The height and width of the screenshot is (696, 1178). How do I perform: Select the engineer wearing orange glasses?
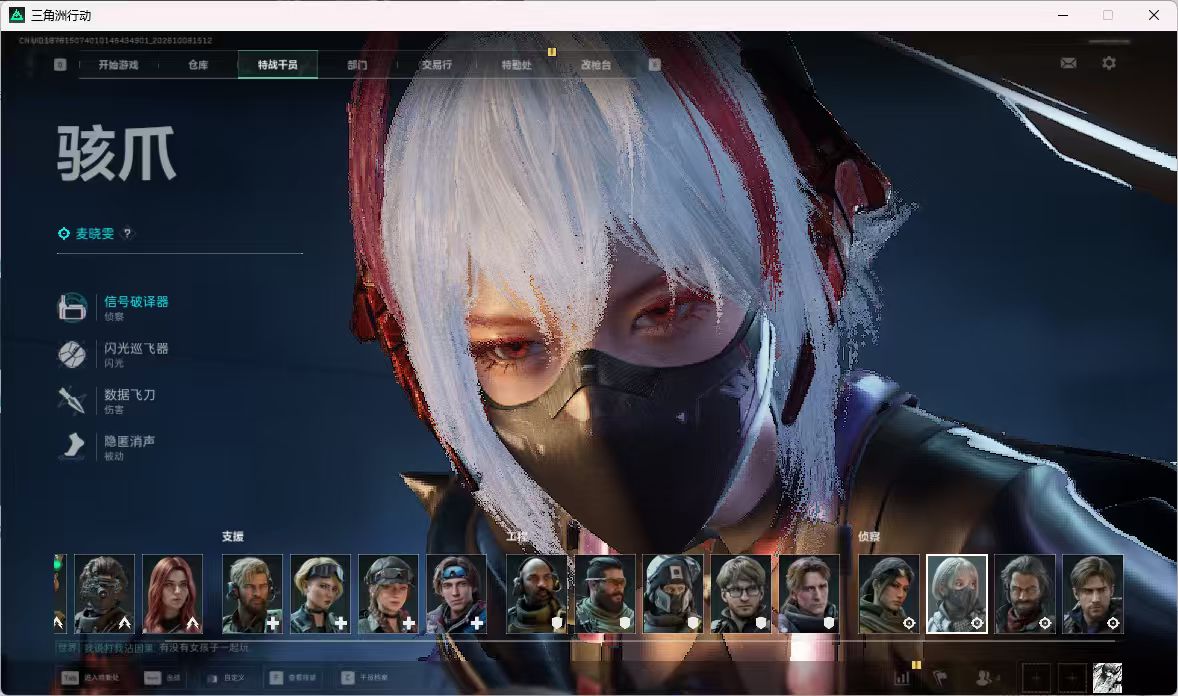pyautogui.click(x=605, y=594)
